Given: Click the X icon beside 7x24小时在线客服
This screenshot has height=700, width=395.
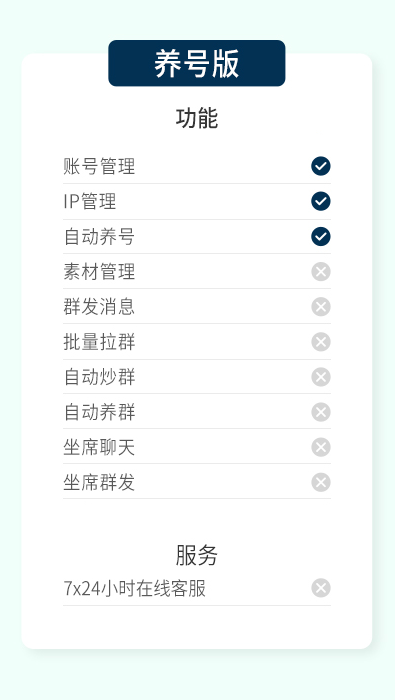Looking at the screenshot, I should pyautogui.click(x=320, y=588).
